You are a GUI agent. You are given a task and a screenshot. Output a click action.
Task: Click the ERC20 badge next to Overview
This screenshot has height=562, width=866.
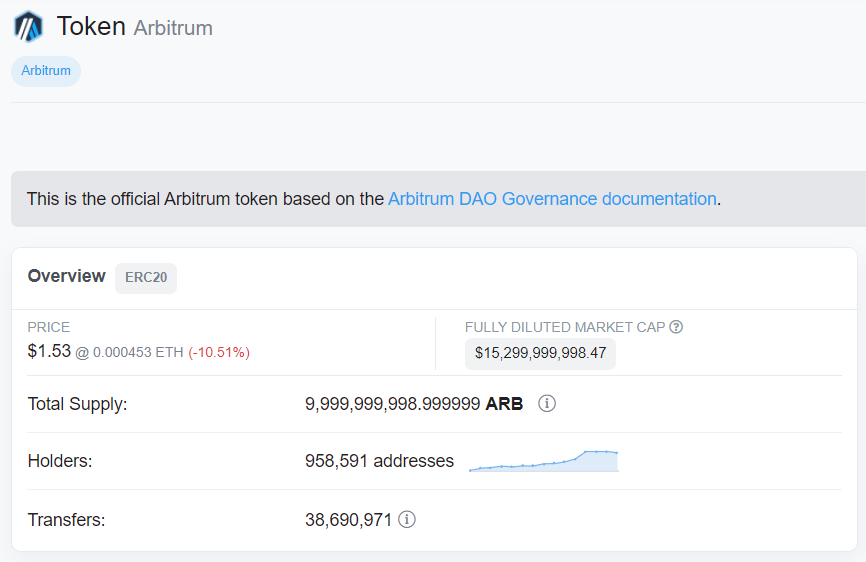(146, 278)
